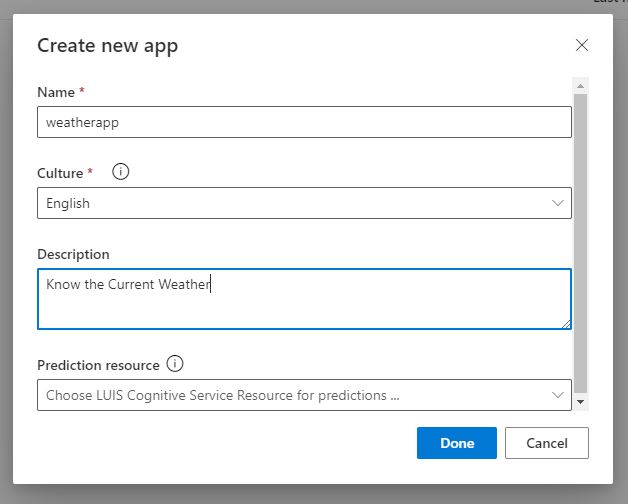Click the Name field label

point(56,92)
